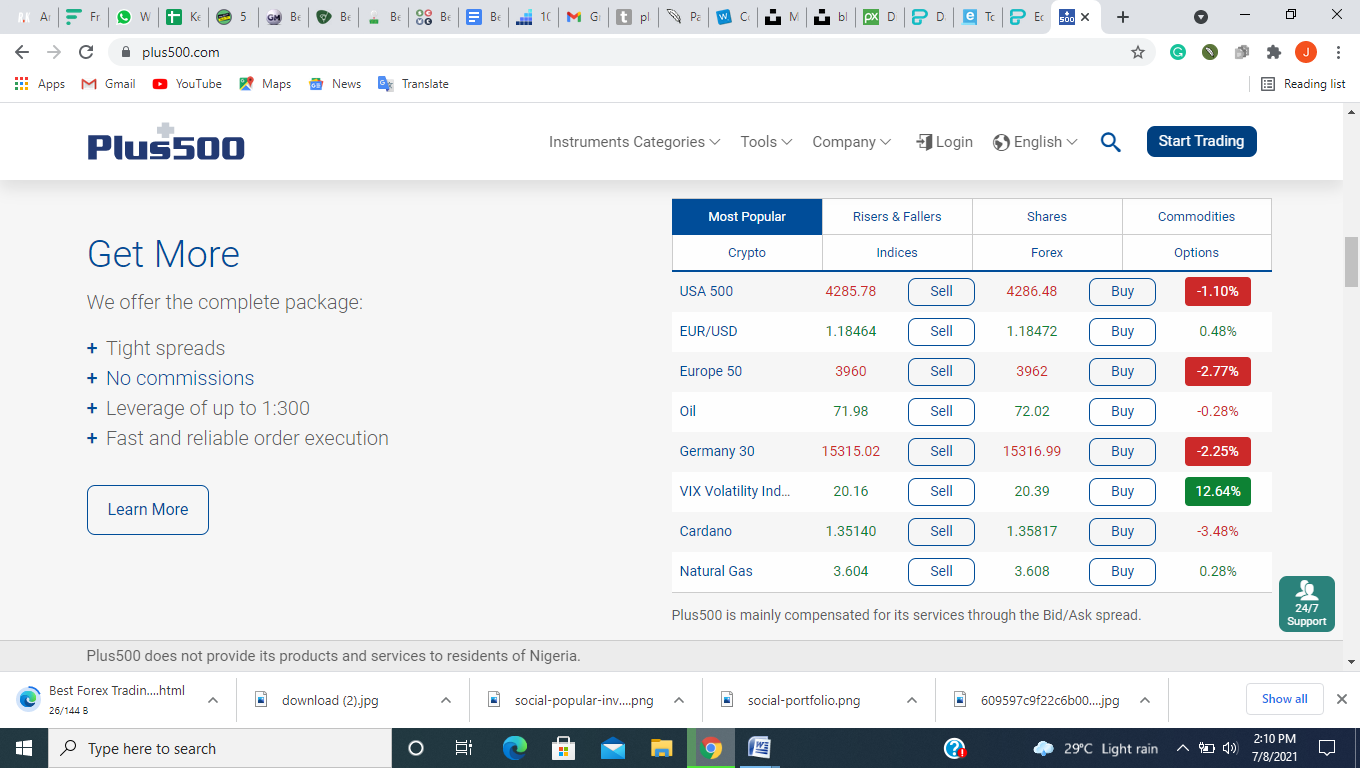
Task: Open the USA 500 instrument link
Action: [x=706, y=291]
